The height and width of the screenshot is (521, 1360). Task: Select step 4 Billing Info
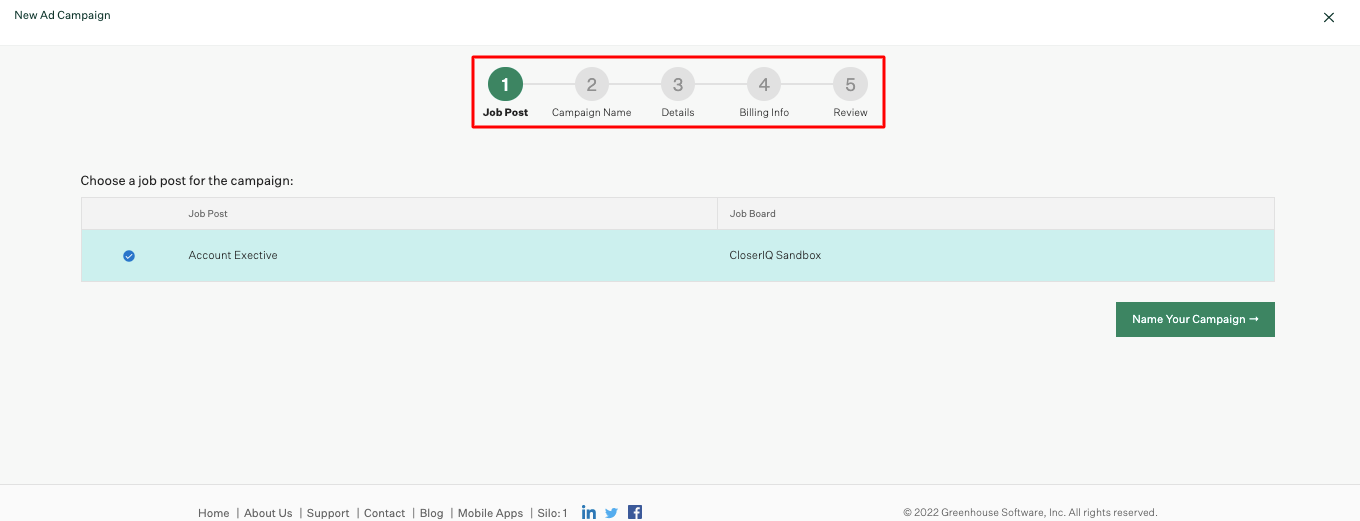tap(764, 85)
